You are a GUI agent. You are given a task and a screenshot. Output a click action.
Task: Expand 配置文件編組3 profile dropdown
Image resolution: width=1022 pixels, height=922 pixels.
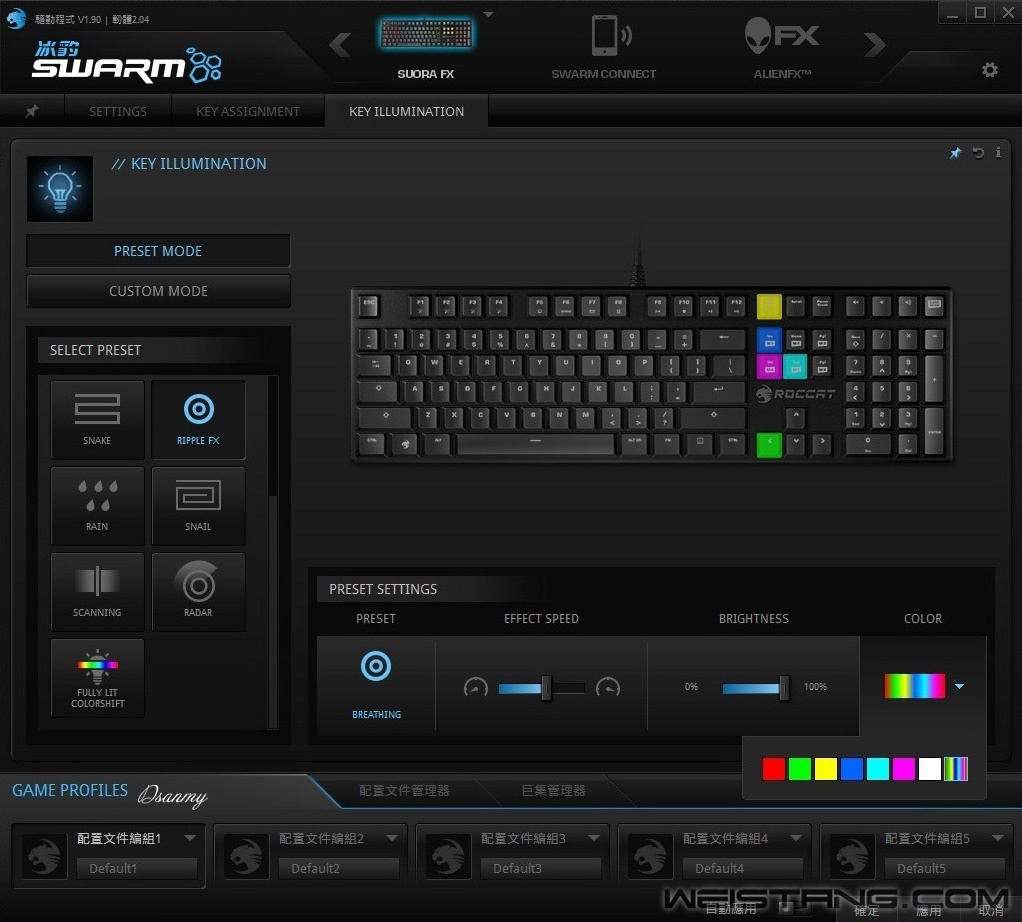[x=594, y=838]
